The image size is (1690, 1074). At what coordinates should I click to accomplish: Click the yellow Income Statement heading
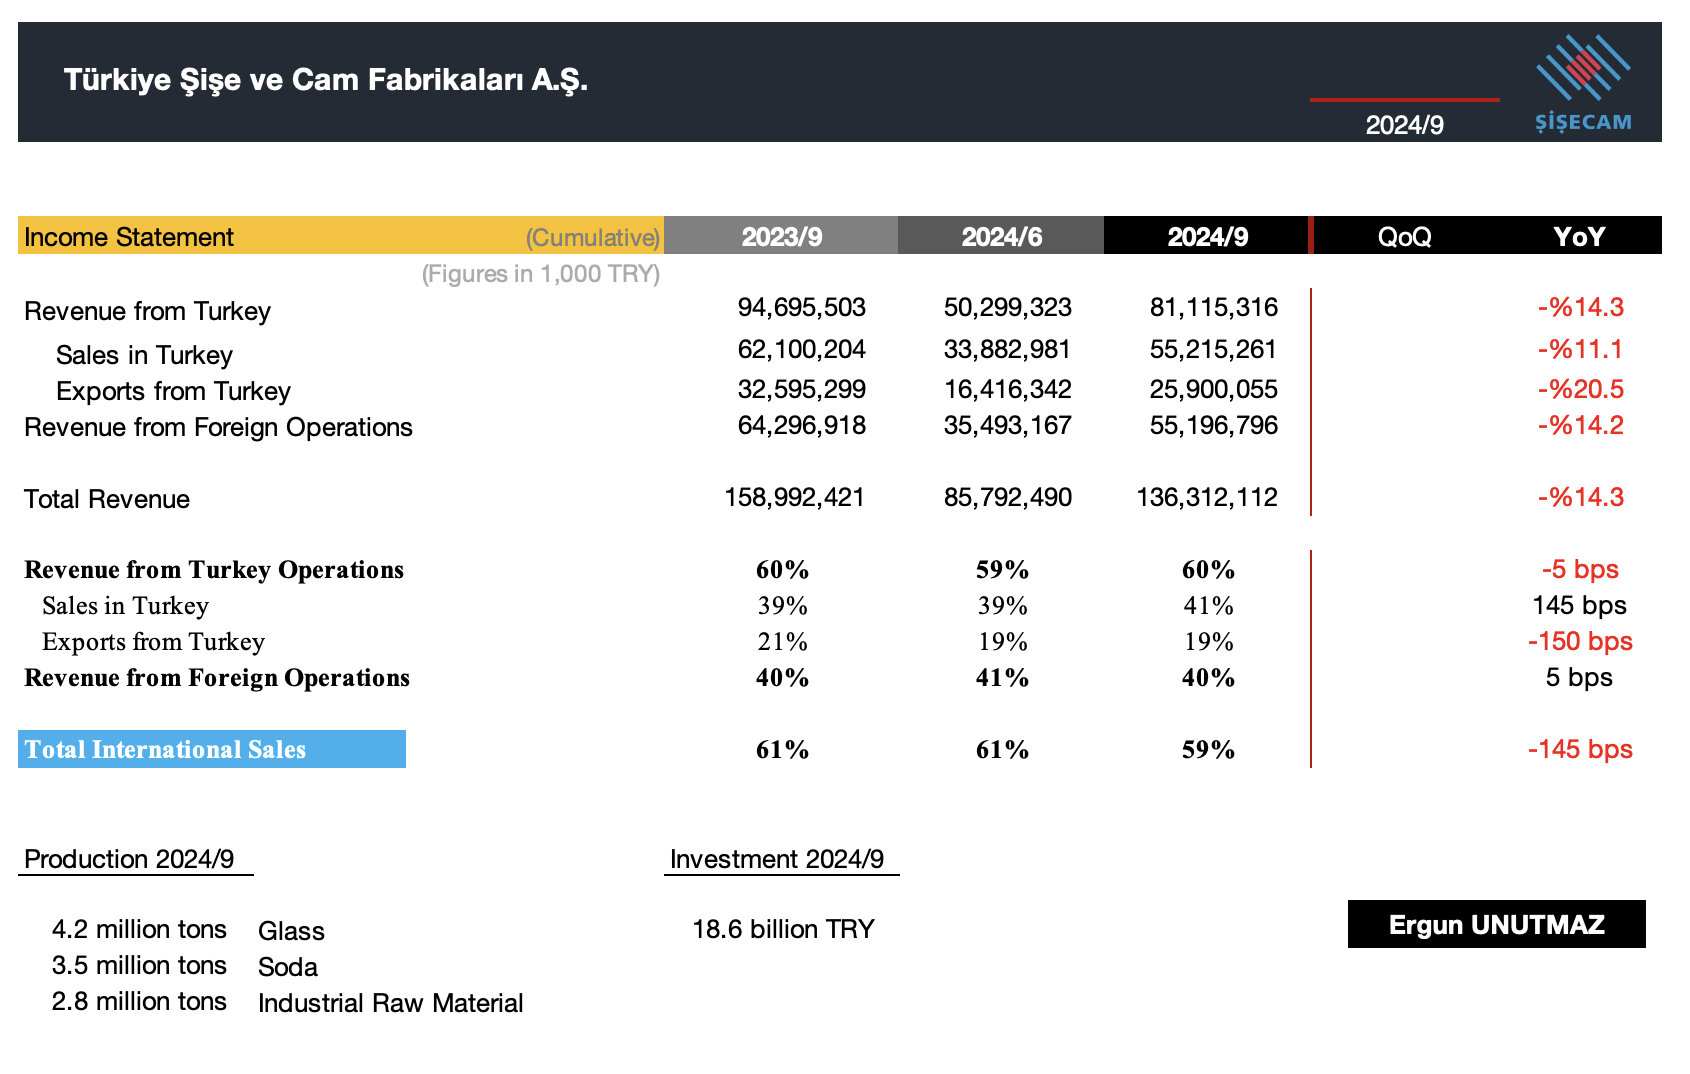129,237
